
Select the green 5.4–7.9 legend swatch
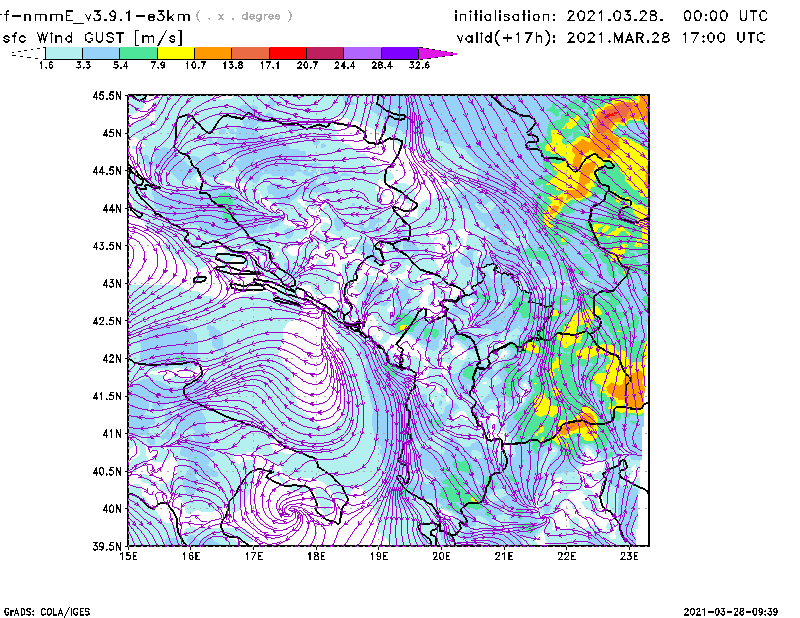pos(138,53)
